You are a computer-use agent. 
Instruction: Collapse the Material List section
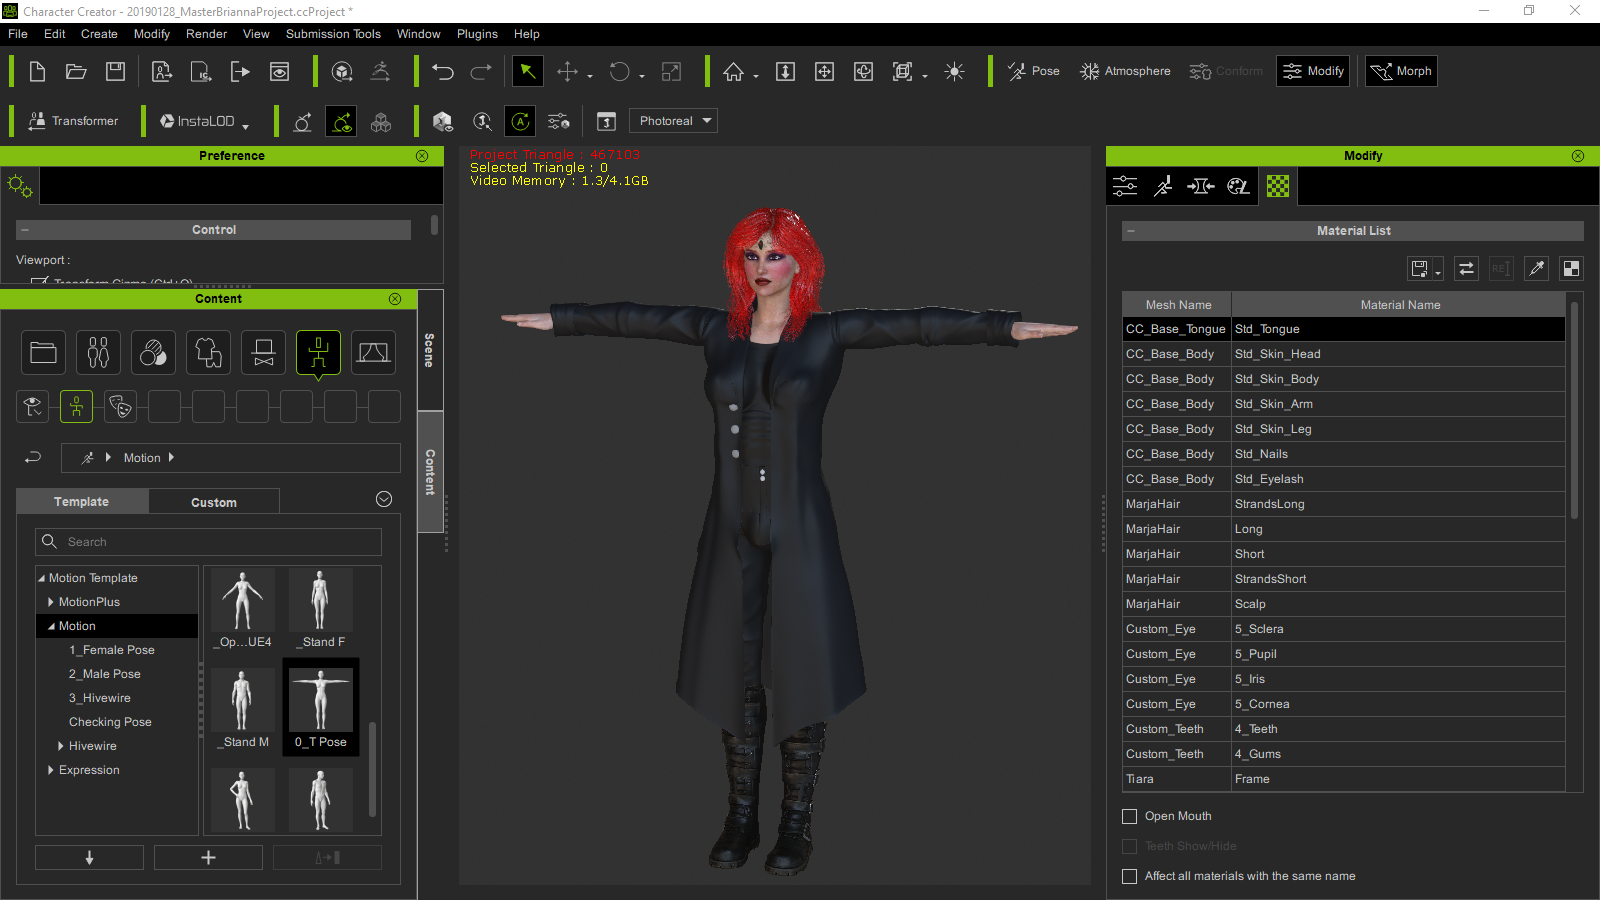[1131, 231]
